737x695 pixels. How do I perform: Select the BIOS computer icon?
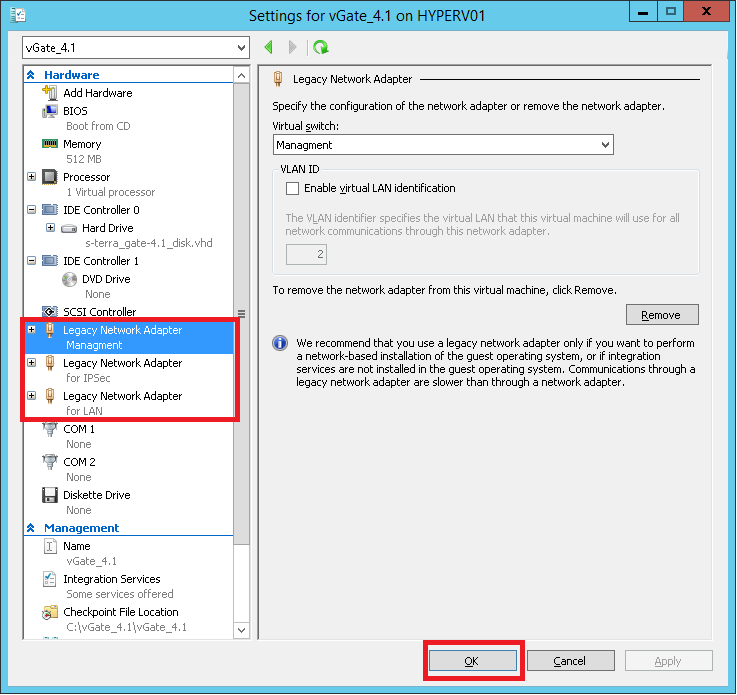(x=50, y=111)
